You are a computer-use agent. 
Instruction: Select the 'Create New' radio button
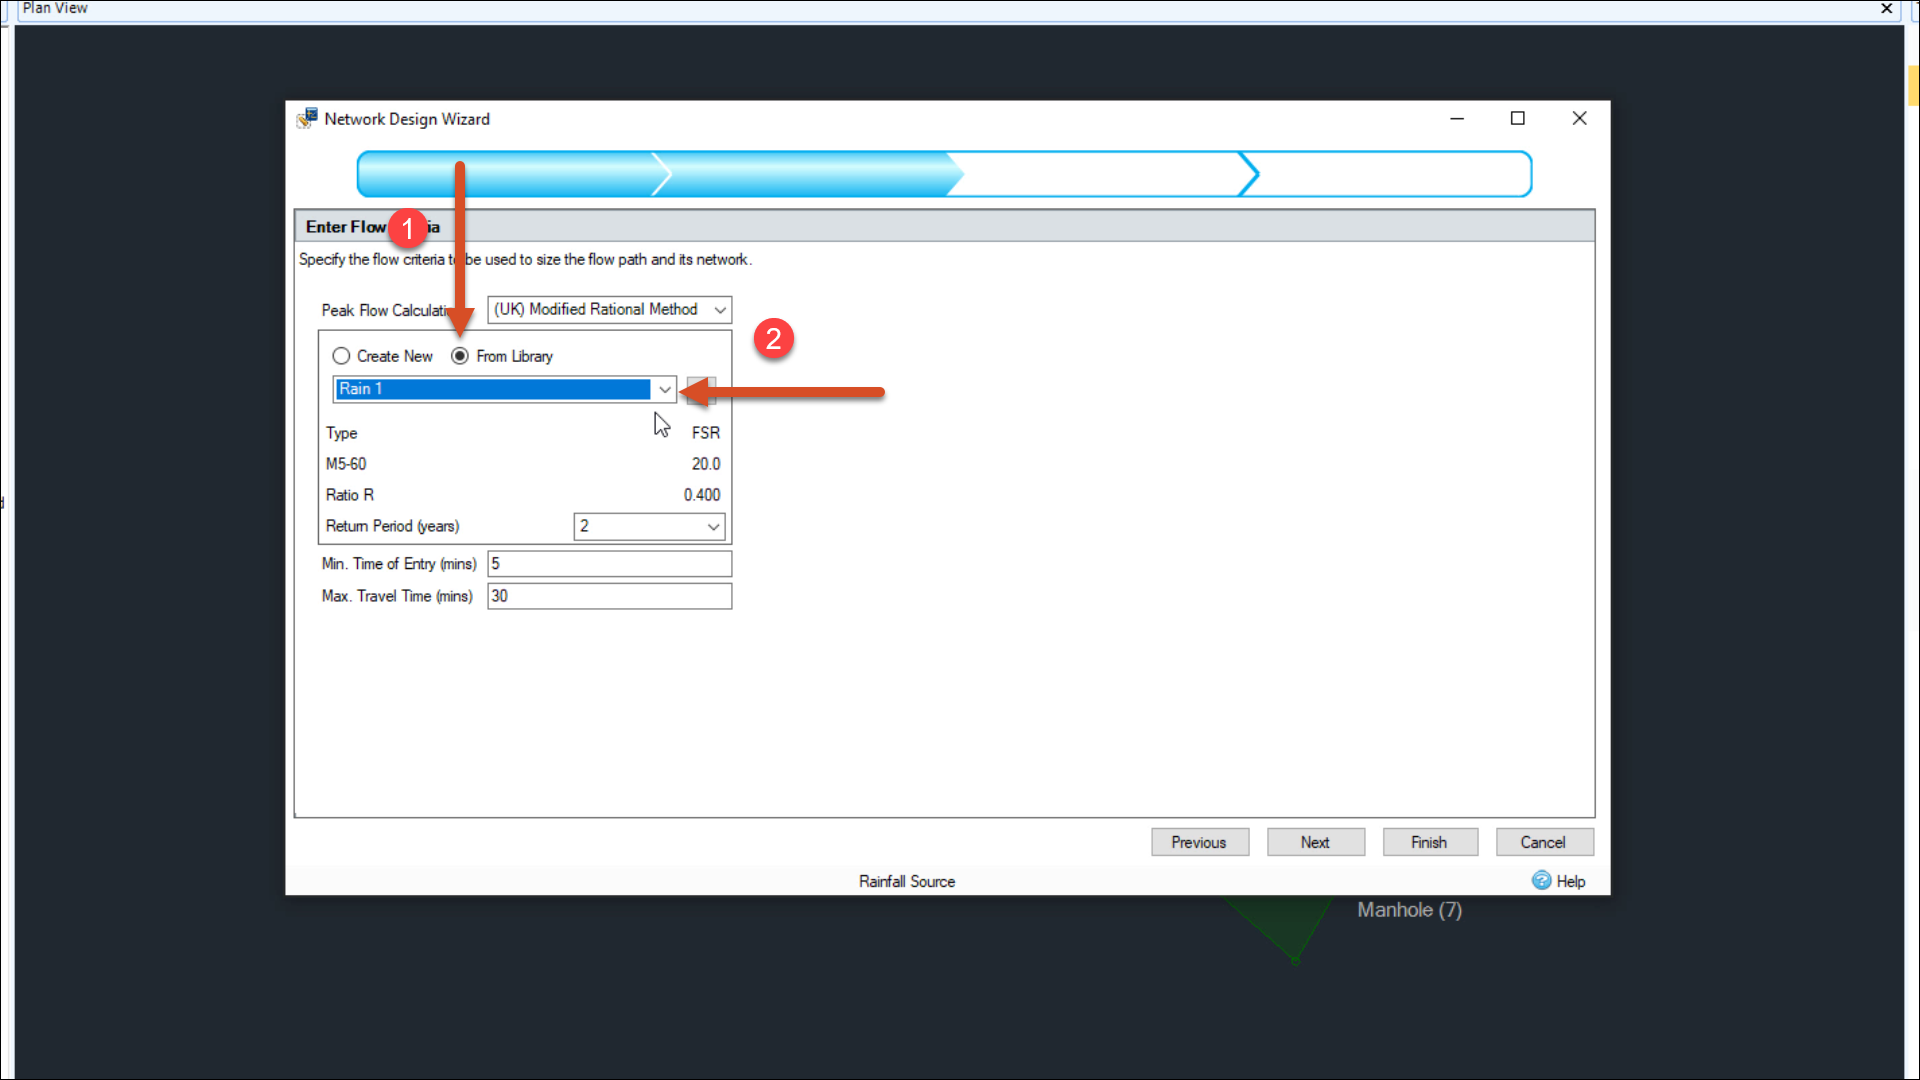(340, 355)
